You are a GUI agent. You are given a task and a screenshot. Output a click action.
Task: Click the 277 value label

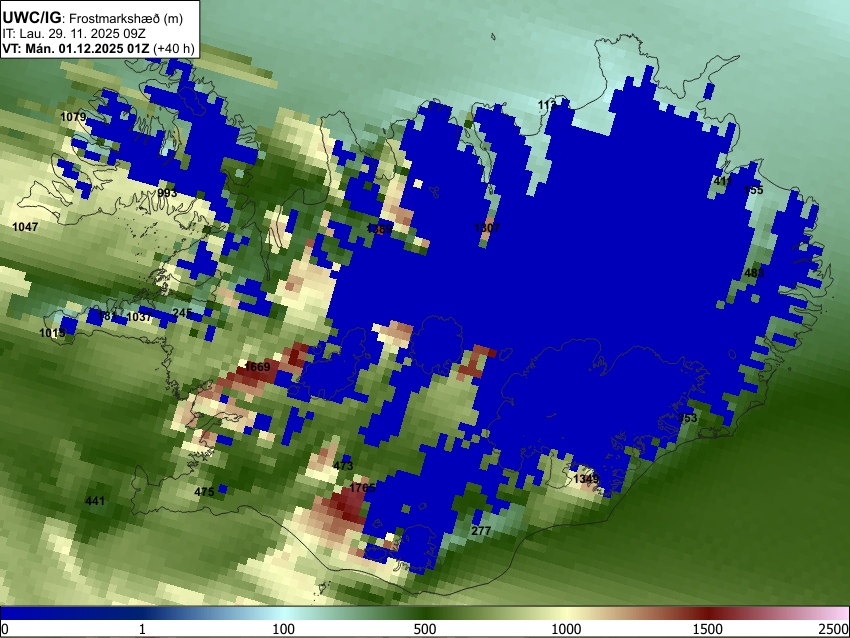click(481, 531)
